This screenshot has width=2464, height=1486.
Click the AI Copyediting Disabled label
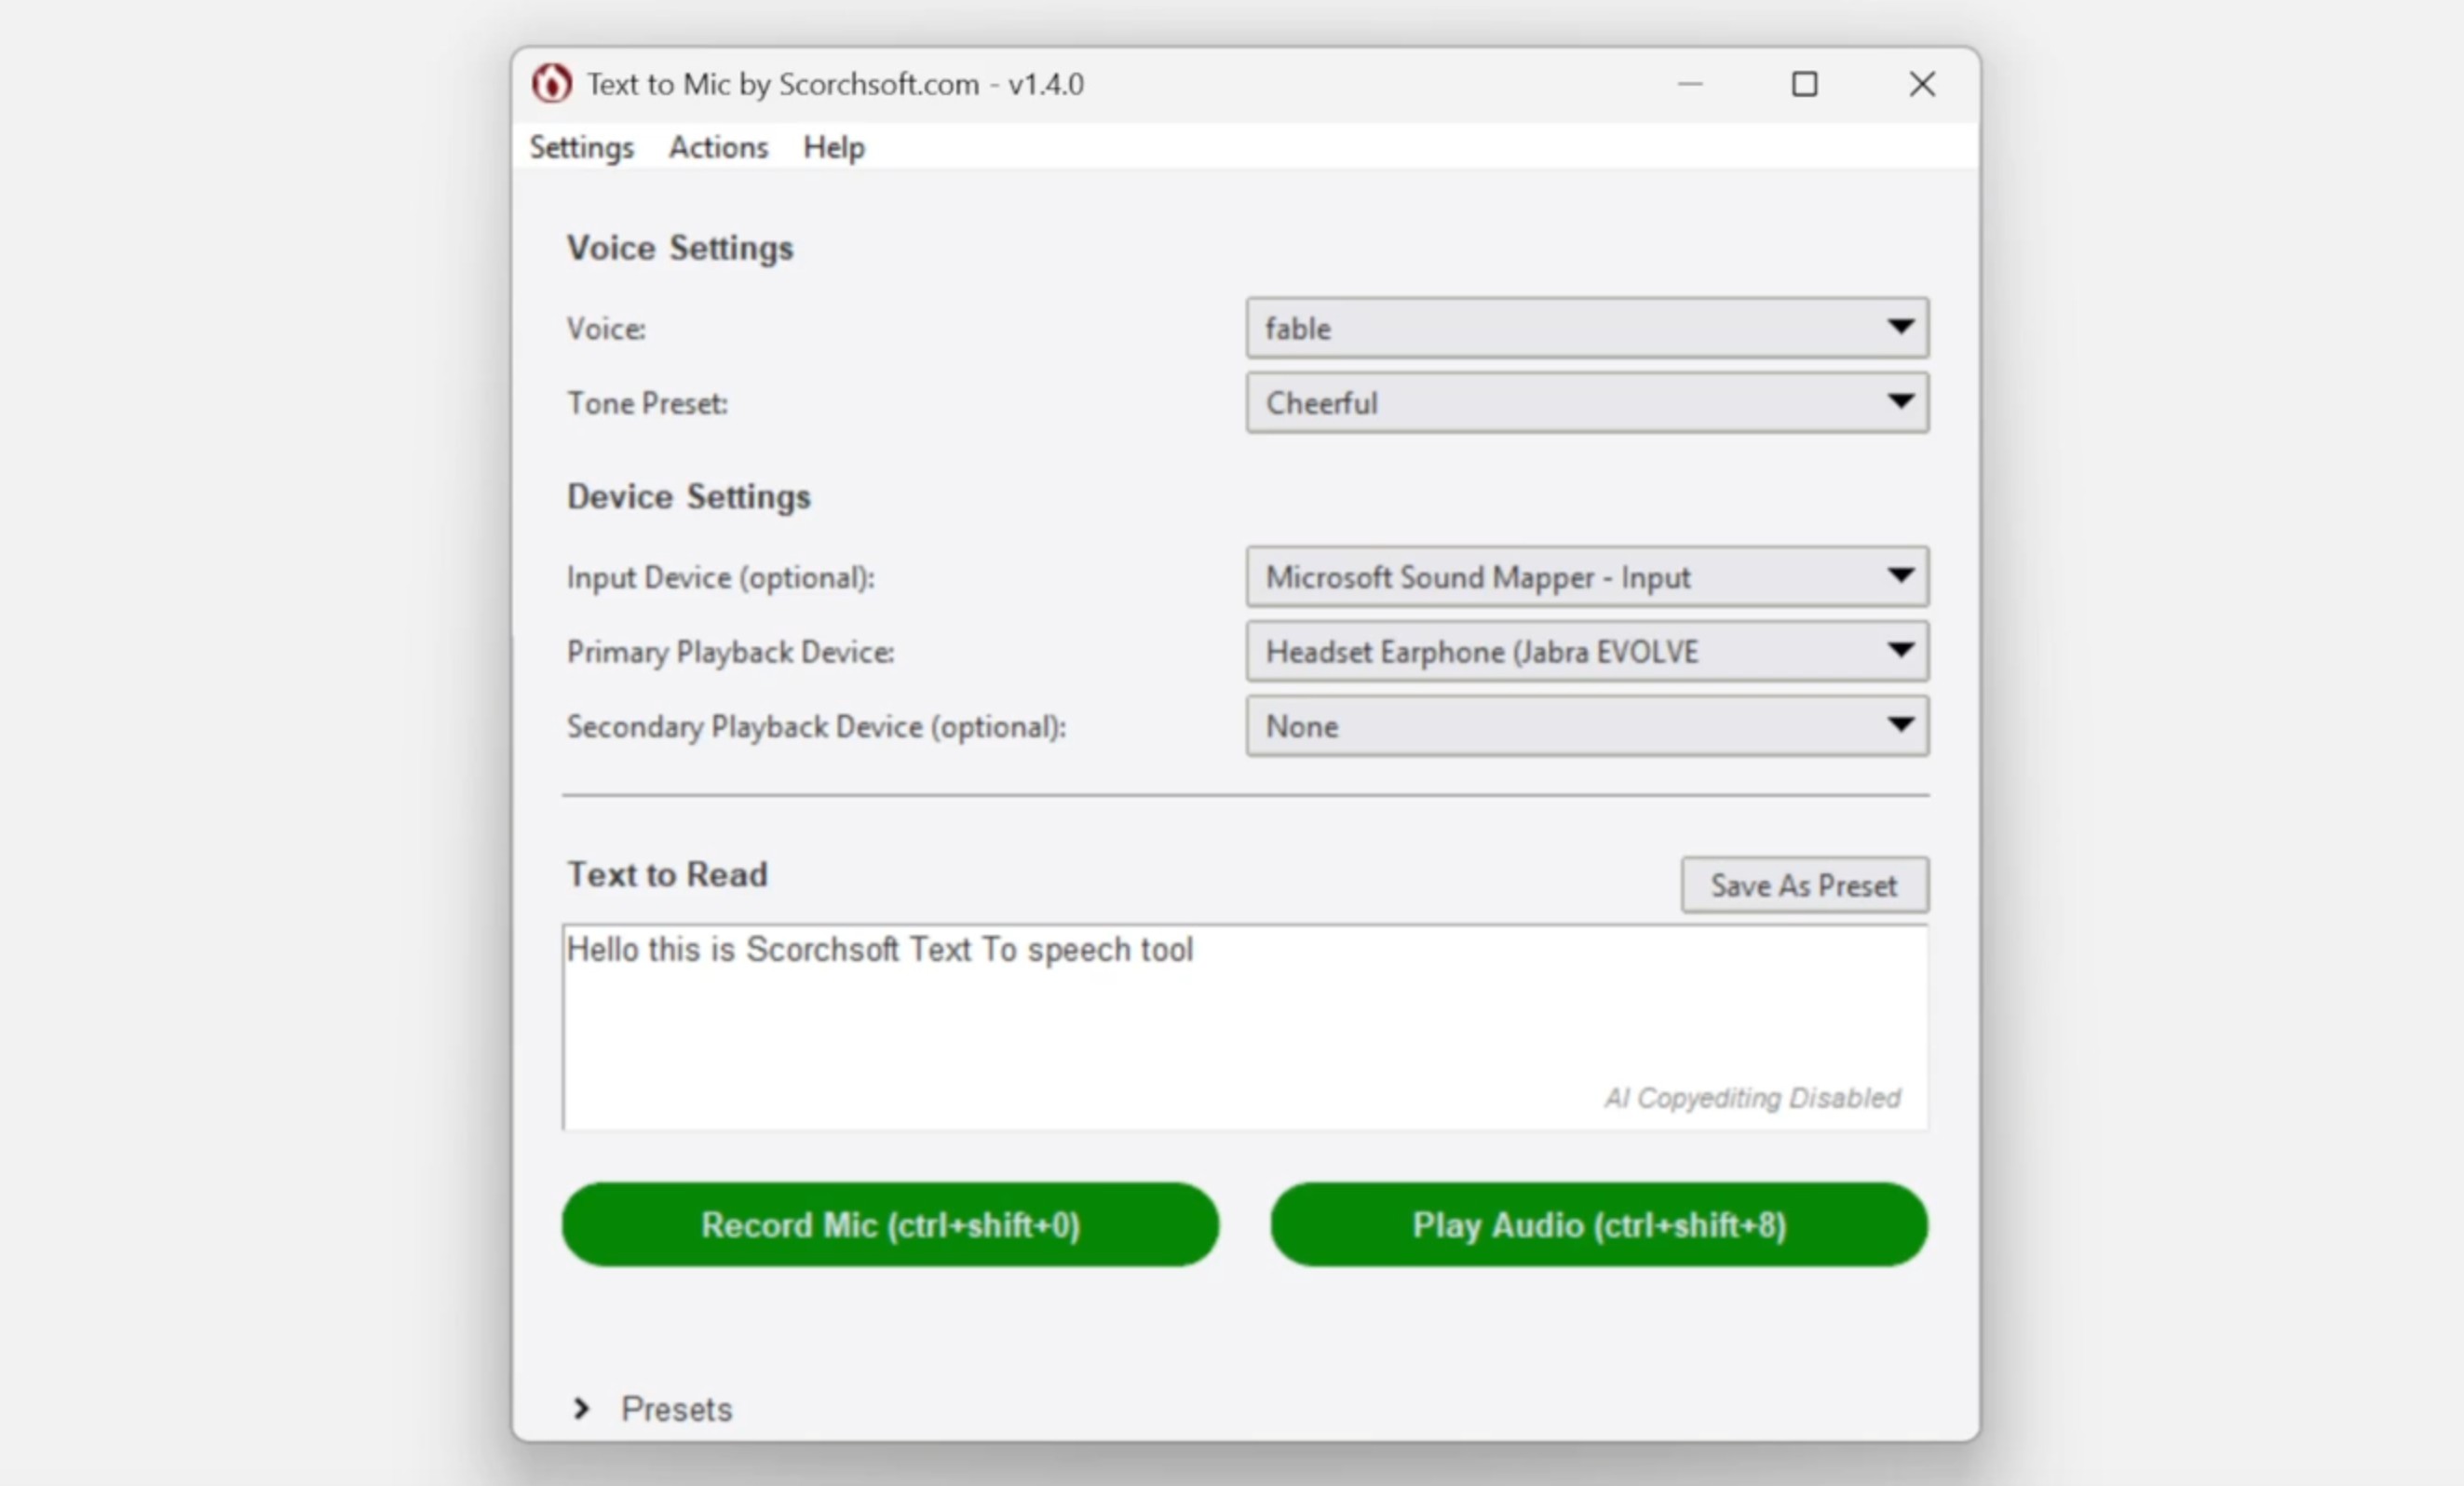[x=1752, y=1098]
